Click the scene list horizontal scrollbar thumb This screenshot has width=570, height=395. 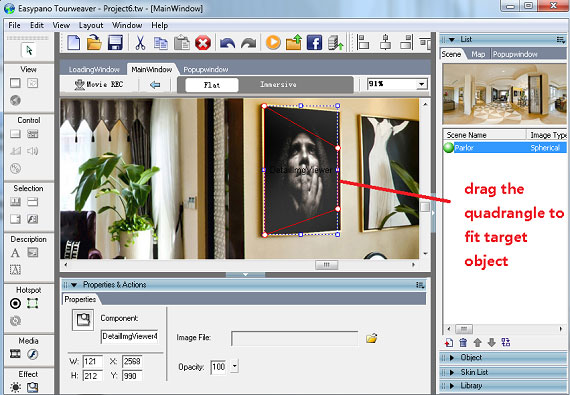[464, 329]
